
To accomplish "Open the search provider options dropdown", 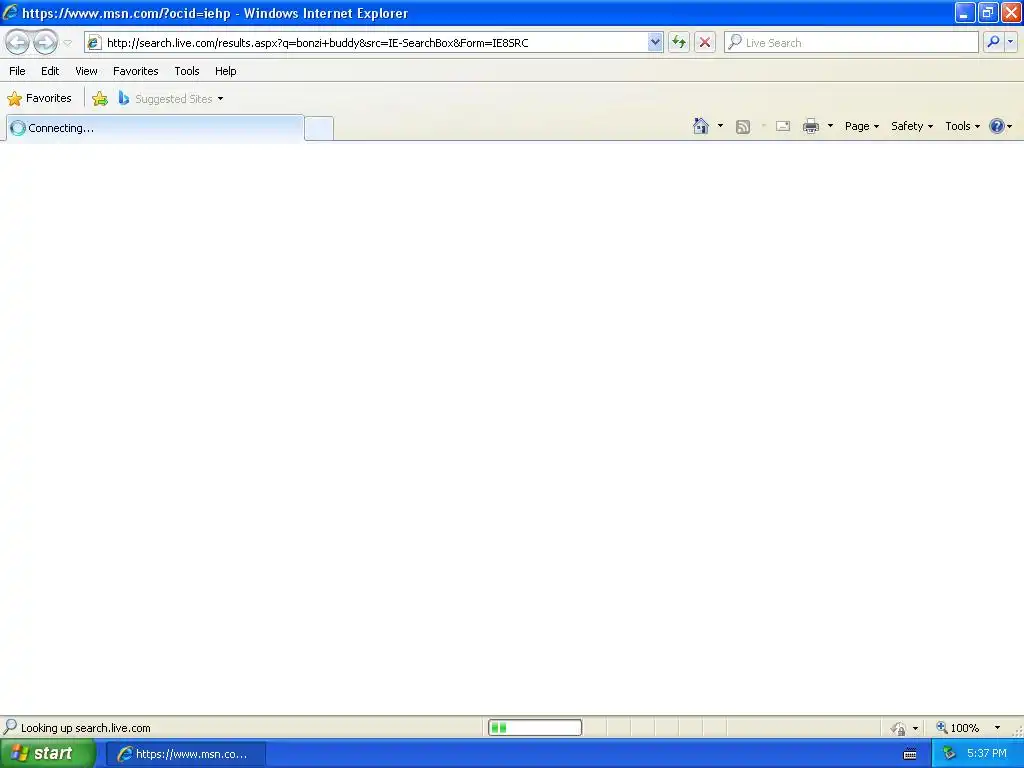I will (x=1010, y=42).
